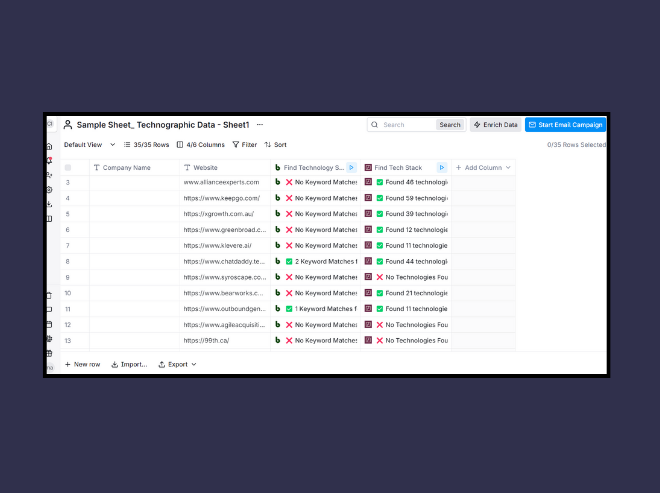Open the Default View dropdown

[x=89, y=145]
